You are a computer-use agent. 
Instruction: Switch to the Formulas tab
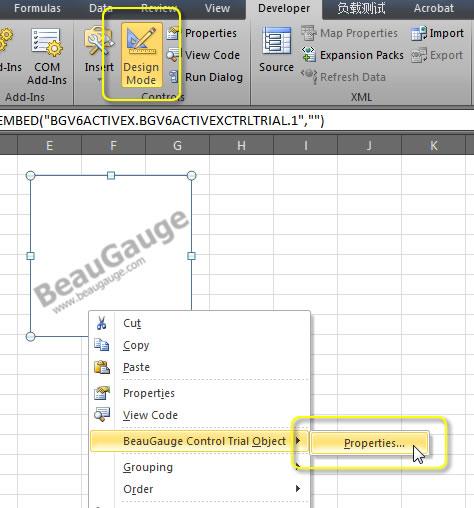37,8
